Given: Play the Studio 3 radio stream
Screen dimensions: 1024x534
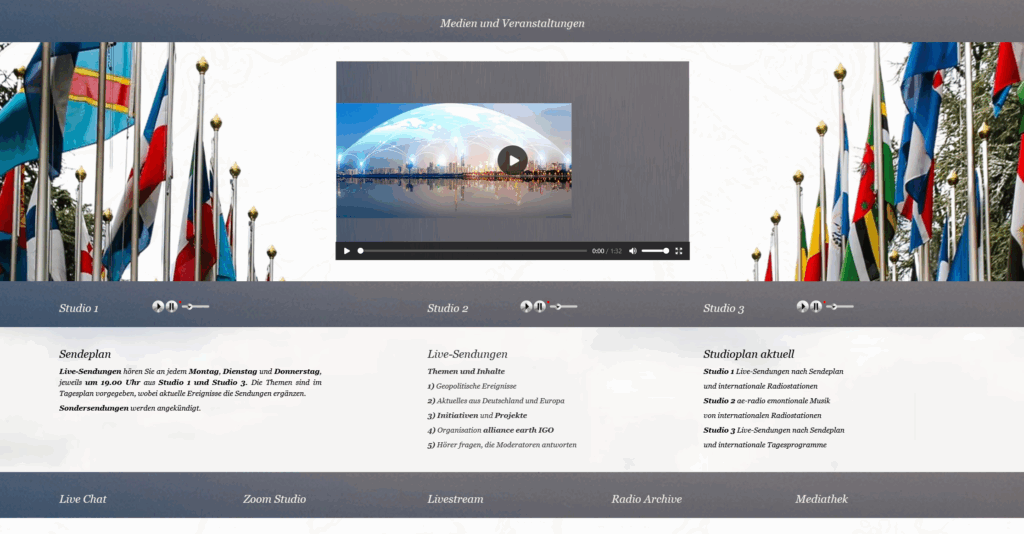Looking at the screenshot, I should point(802,307).
